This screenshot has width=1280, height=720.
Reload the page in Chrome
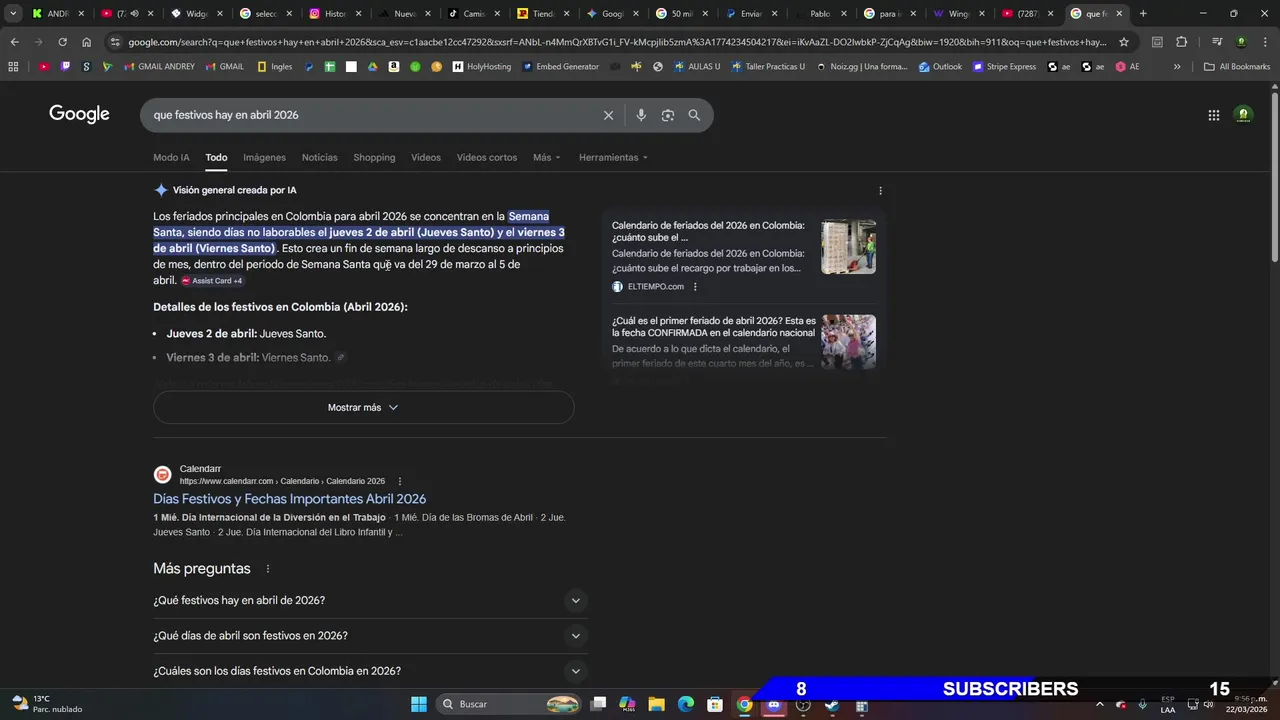click(62, 42)
